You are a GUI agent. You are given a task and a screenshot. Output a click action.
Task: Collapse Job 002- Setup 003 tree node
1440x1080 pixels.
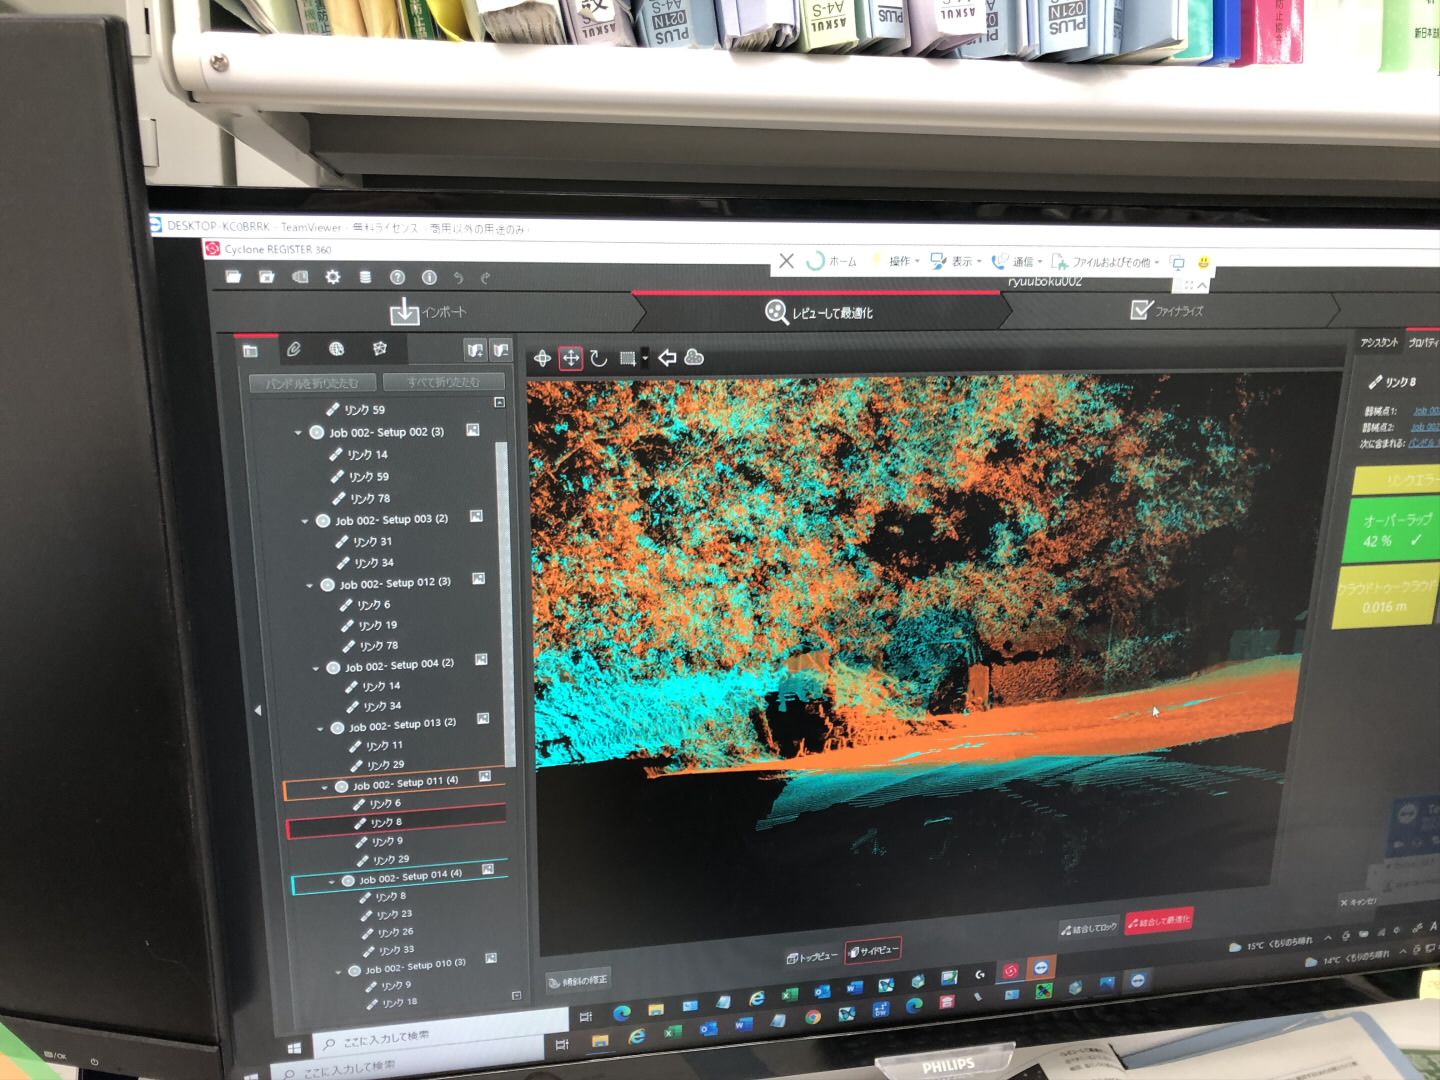[x=305, y=521]
